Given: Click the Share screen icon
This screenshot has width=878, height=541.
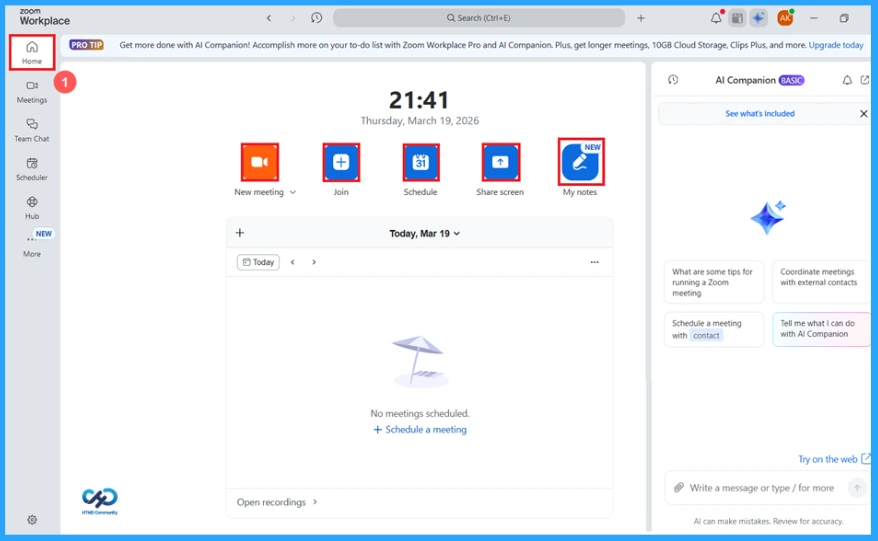Looking at the screenshot, I should click(501, 162).
